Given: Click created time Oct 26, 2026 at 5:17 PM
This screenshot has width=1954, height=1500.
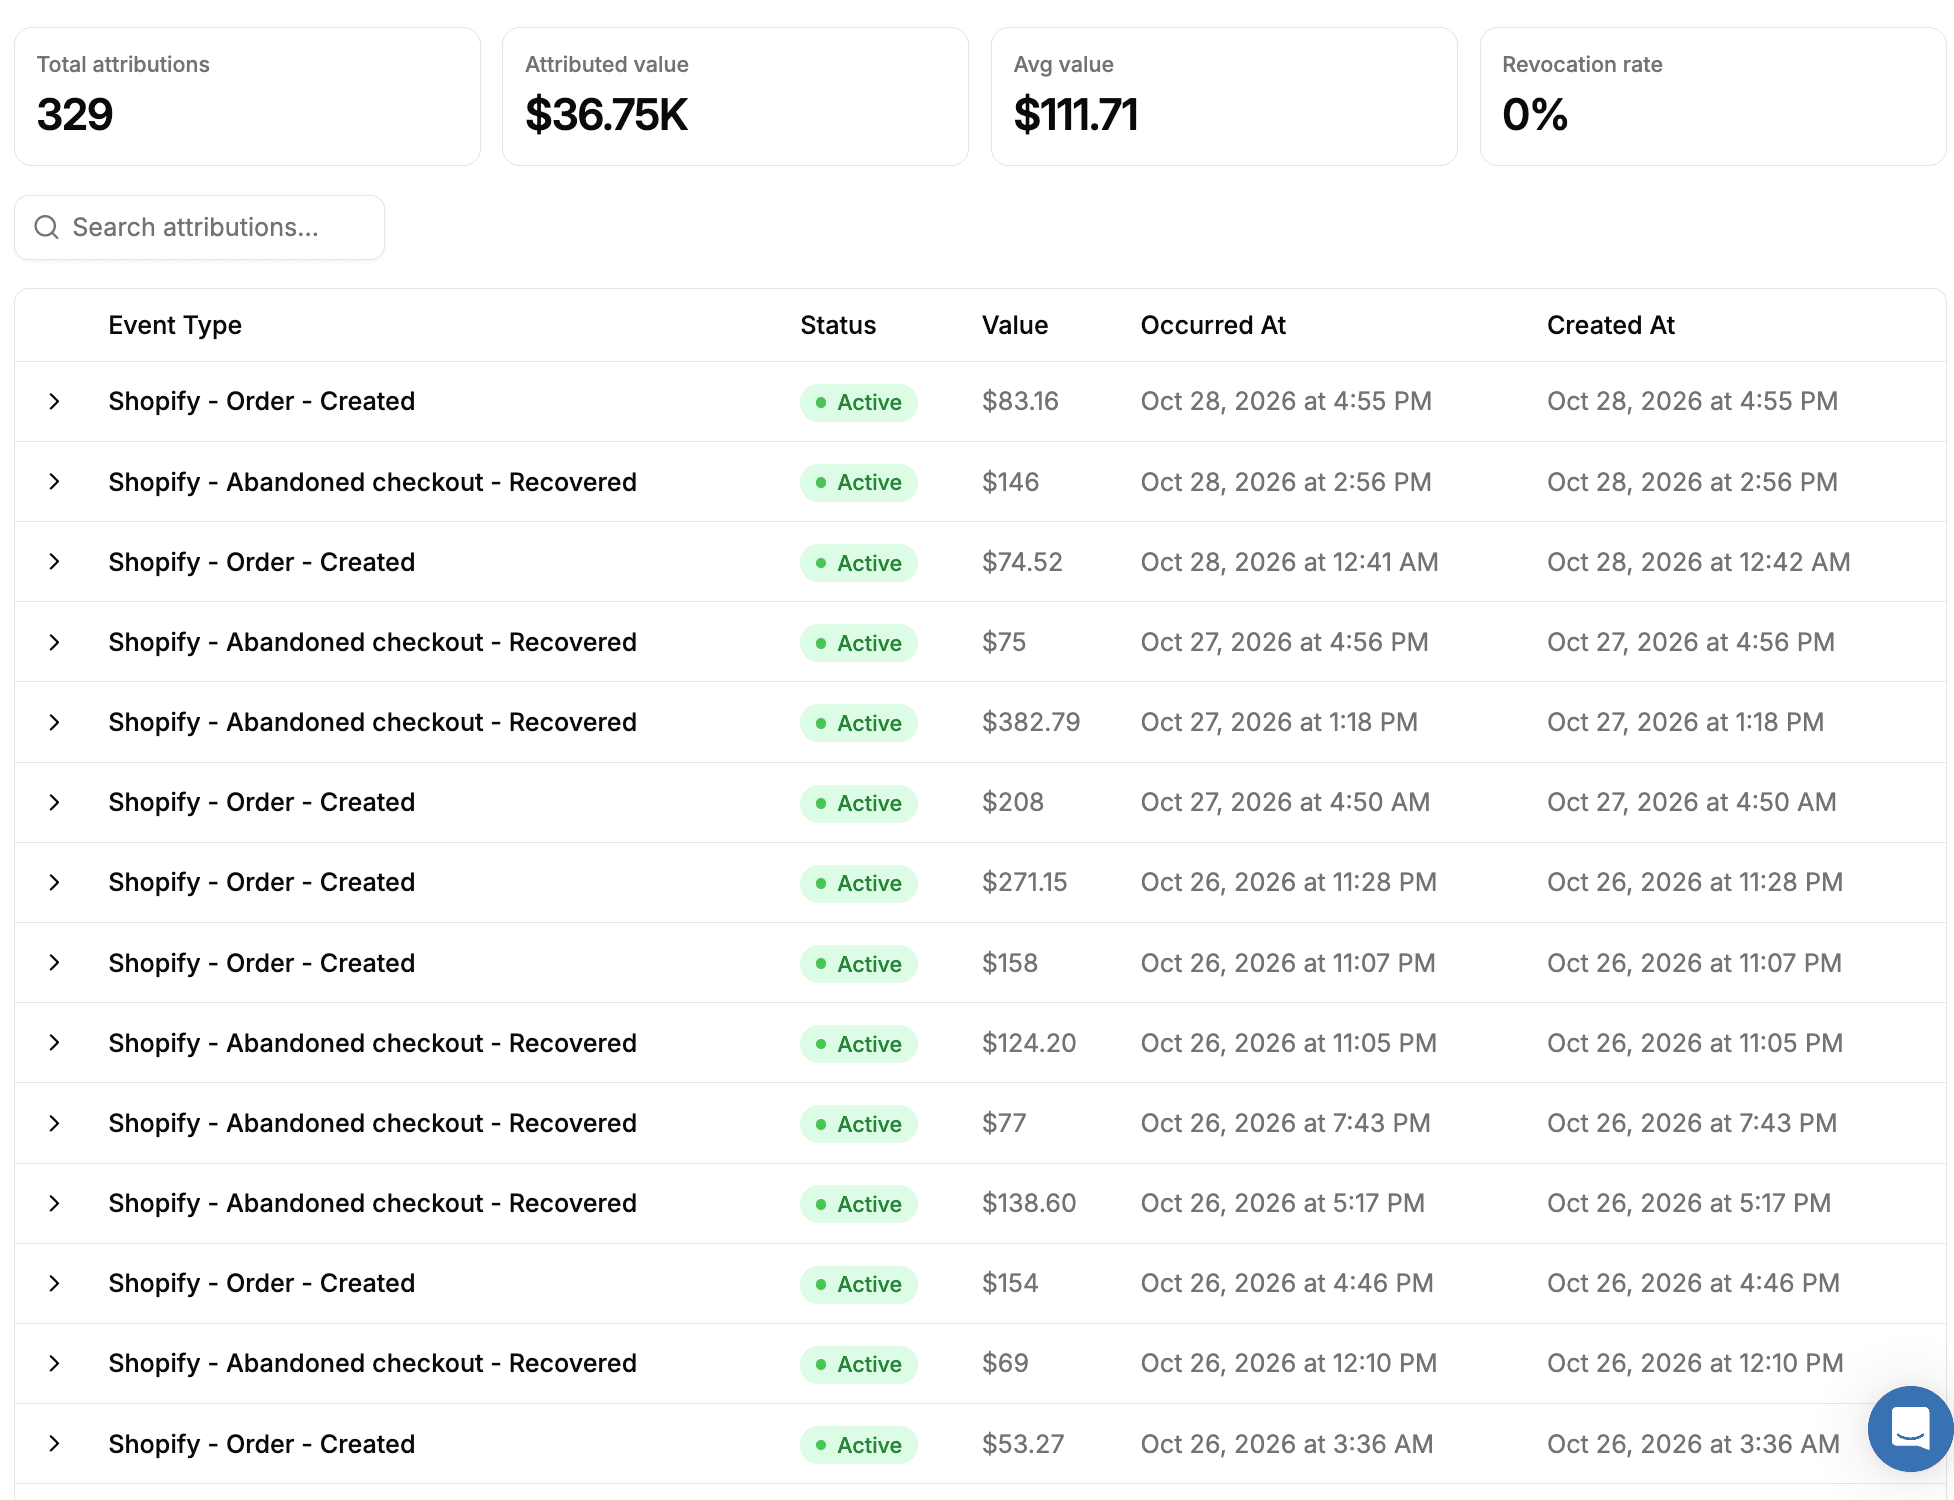Looking at the screenshot, I should point(1689,1203).
